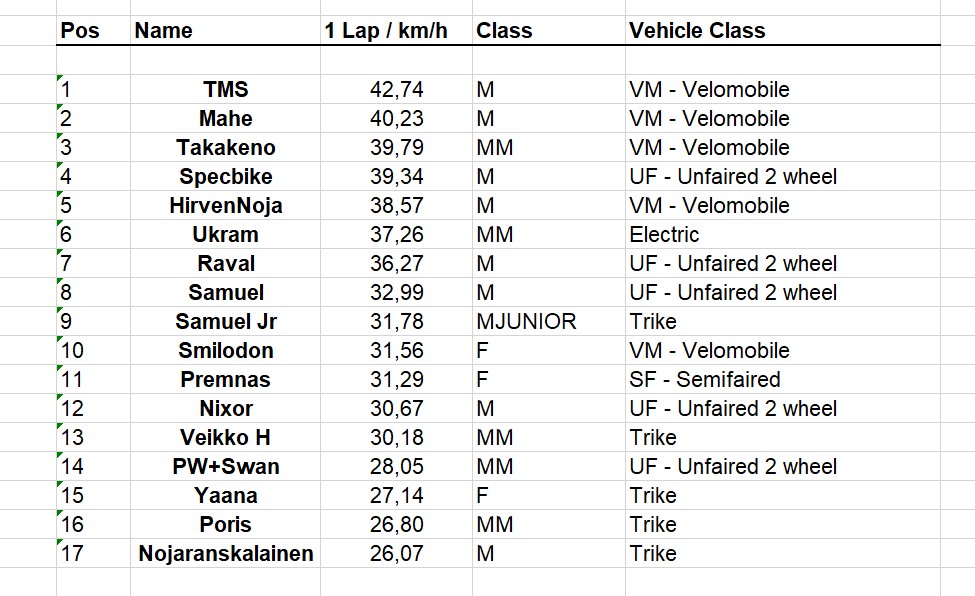The height and width of the screenshot is (596, 975).
Task: Click the speed value 37,26
Action: [x=396, y=235]
